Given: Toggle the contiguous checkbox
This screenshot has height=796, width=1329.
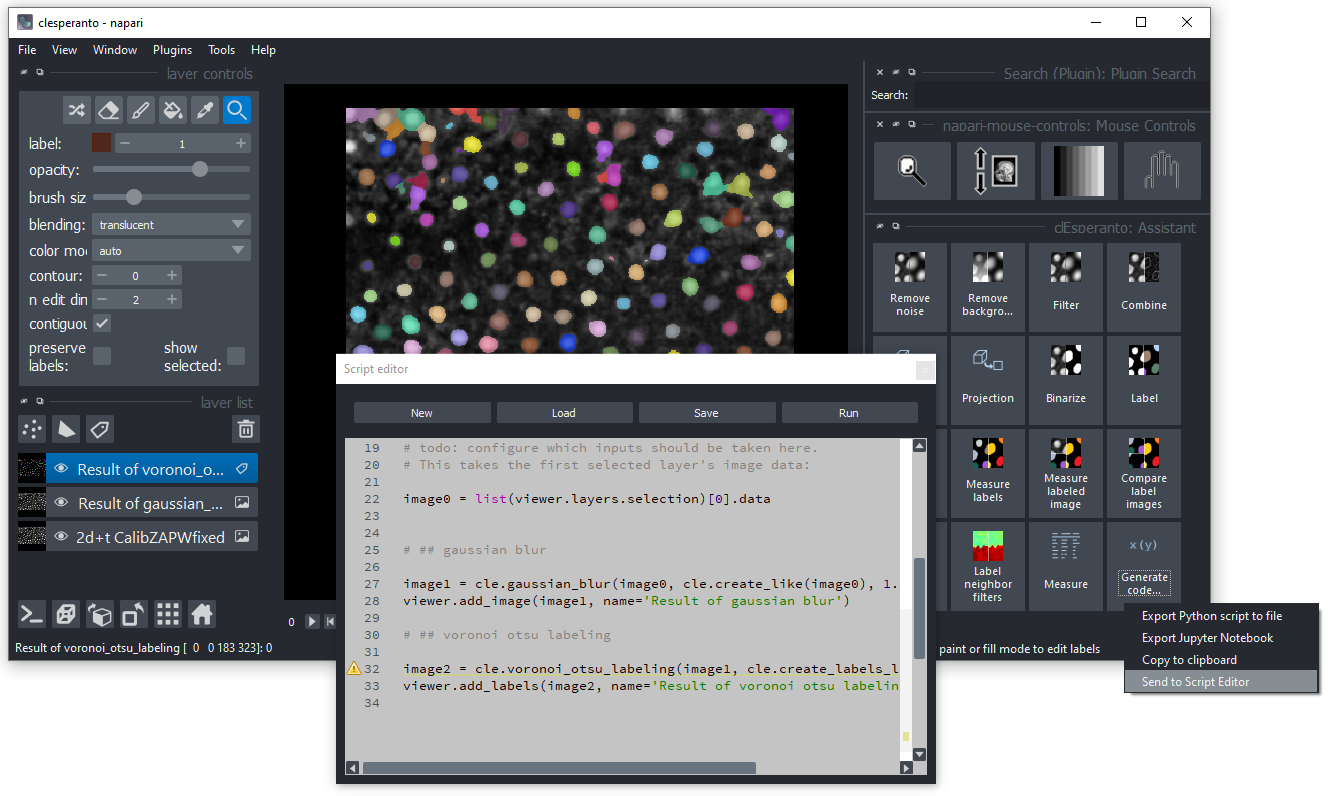Looking at the screenshot, I should pyautogui.click(x=102, y=324).
